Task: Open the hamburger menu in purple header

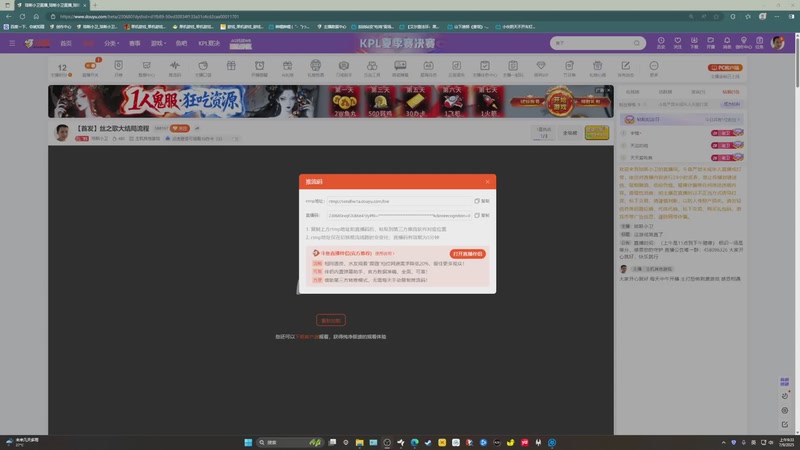Action: (x=12, y=43)
